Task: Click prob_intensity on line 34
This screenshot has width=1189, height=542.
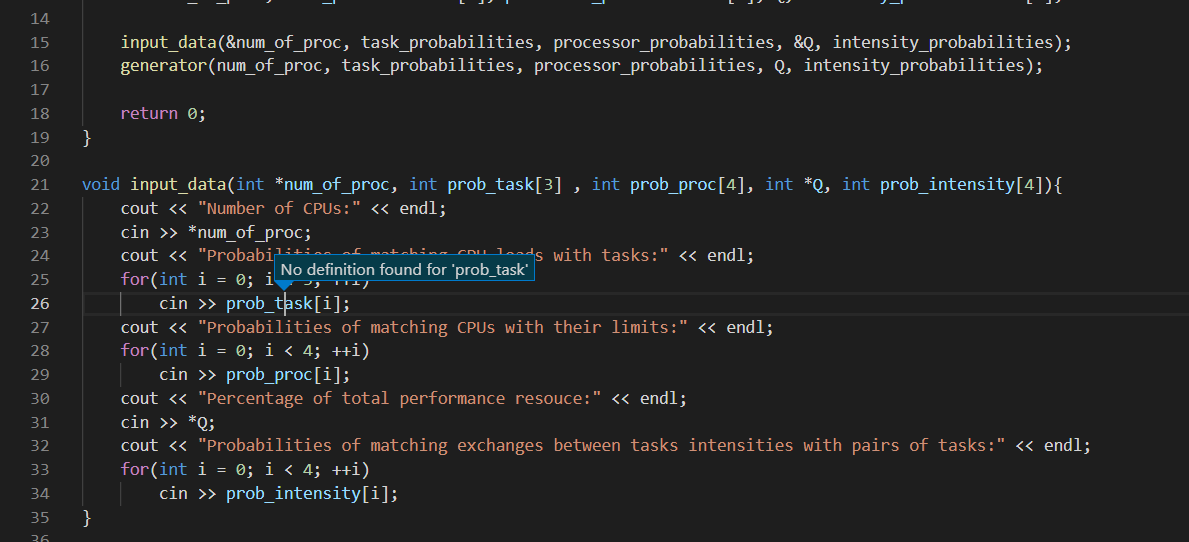Action: [293, 493]
